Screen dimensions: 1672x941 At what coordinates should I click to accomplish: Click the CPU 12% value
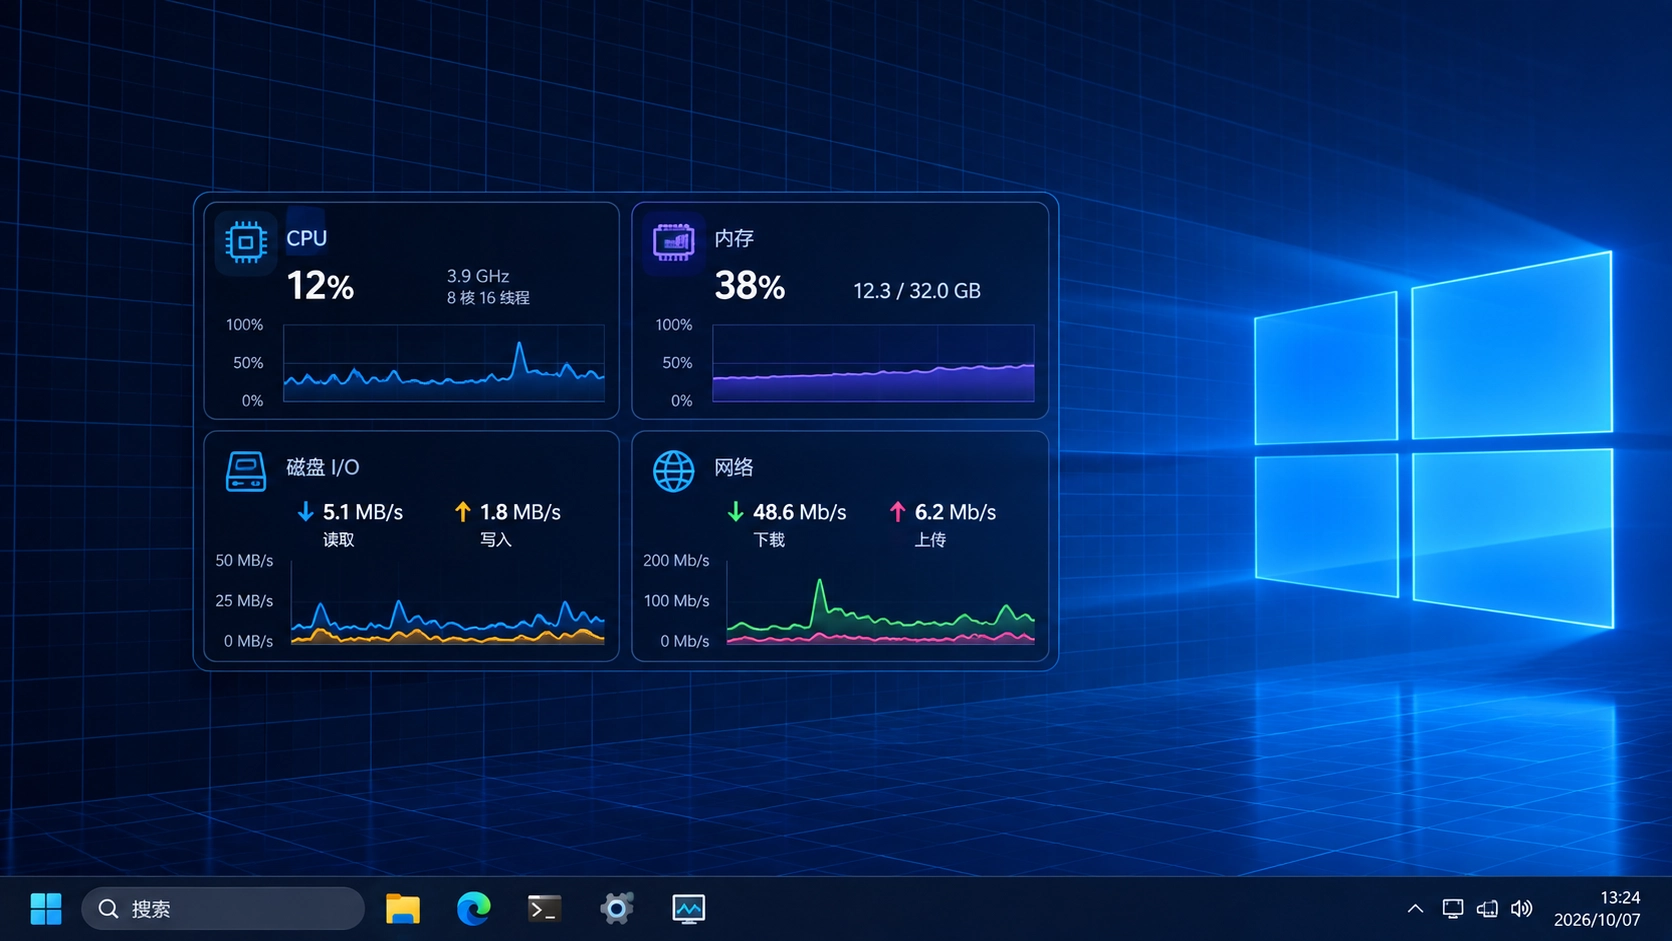[x=320, y=287]
